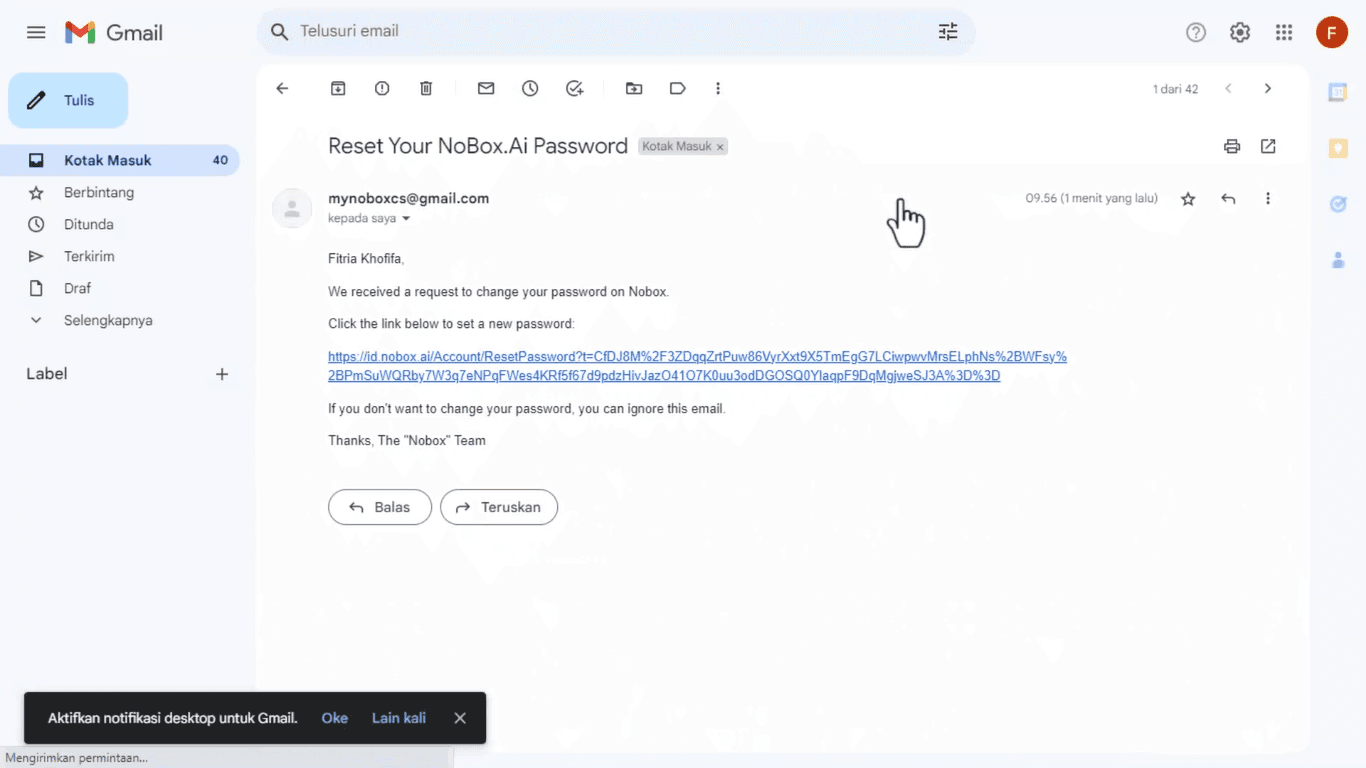
Task: Open the Google Calendar side panel
Action: pyautogui.click(x=1338, y=91)
